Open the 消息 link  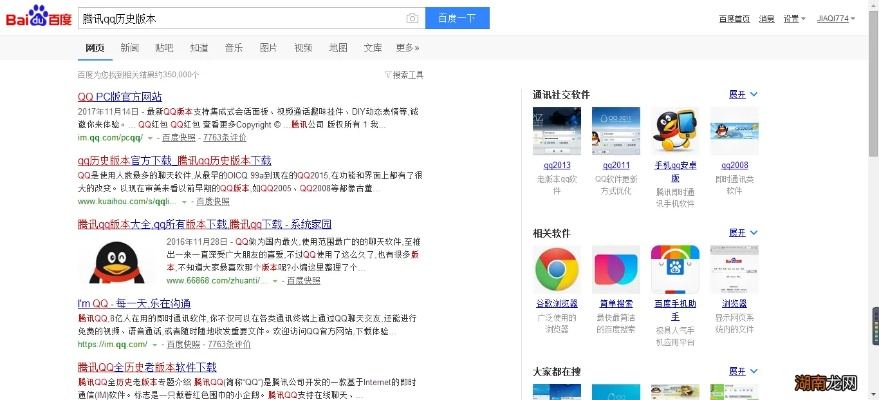tap(767, 18)
